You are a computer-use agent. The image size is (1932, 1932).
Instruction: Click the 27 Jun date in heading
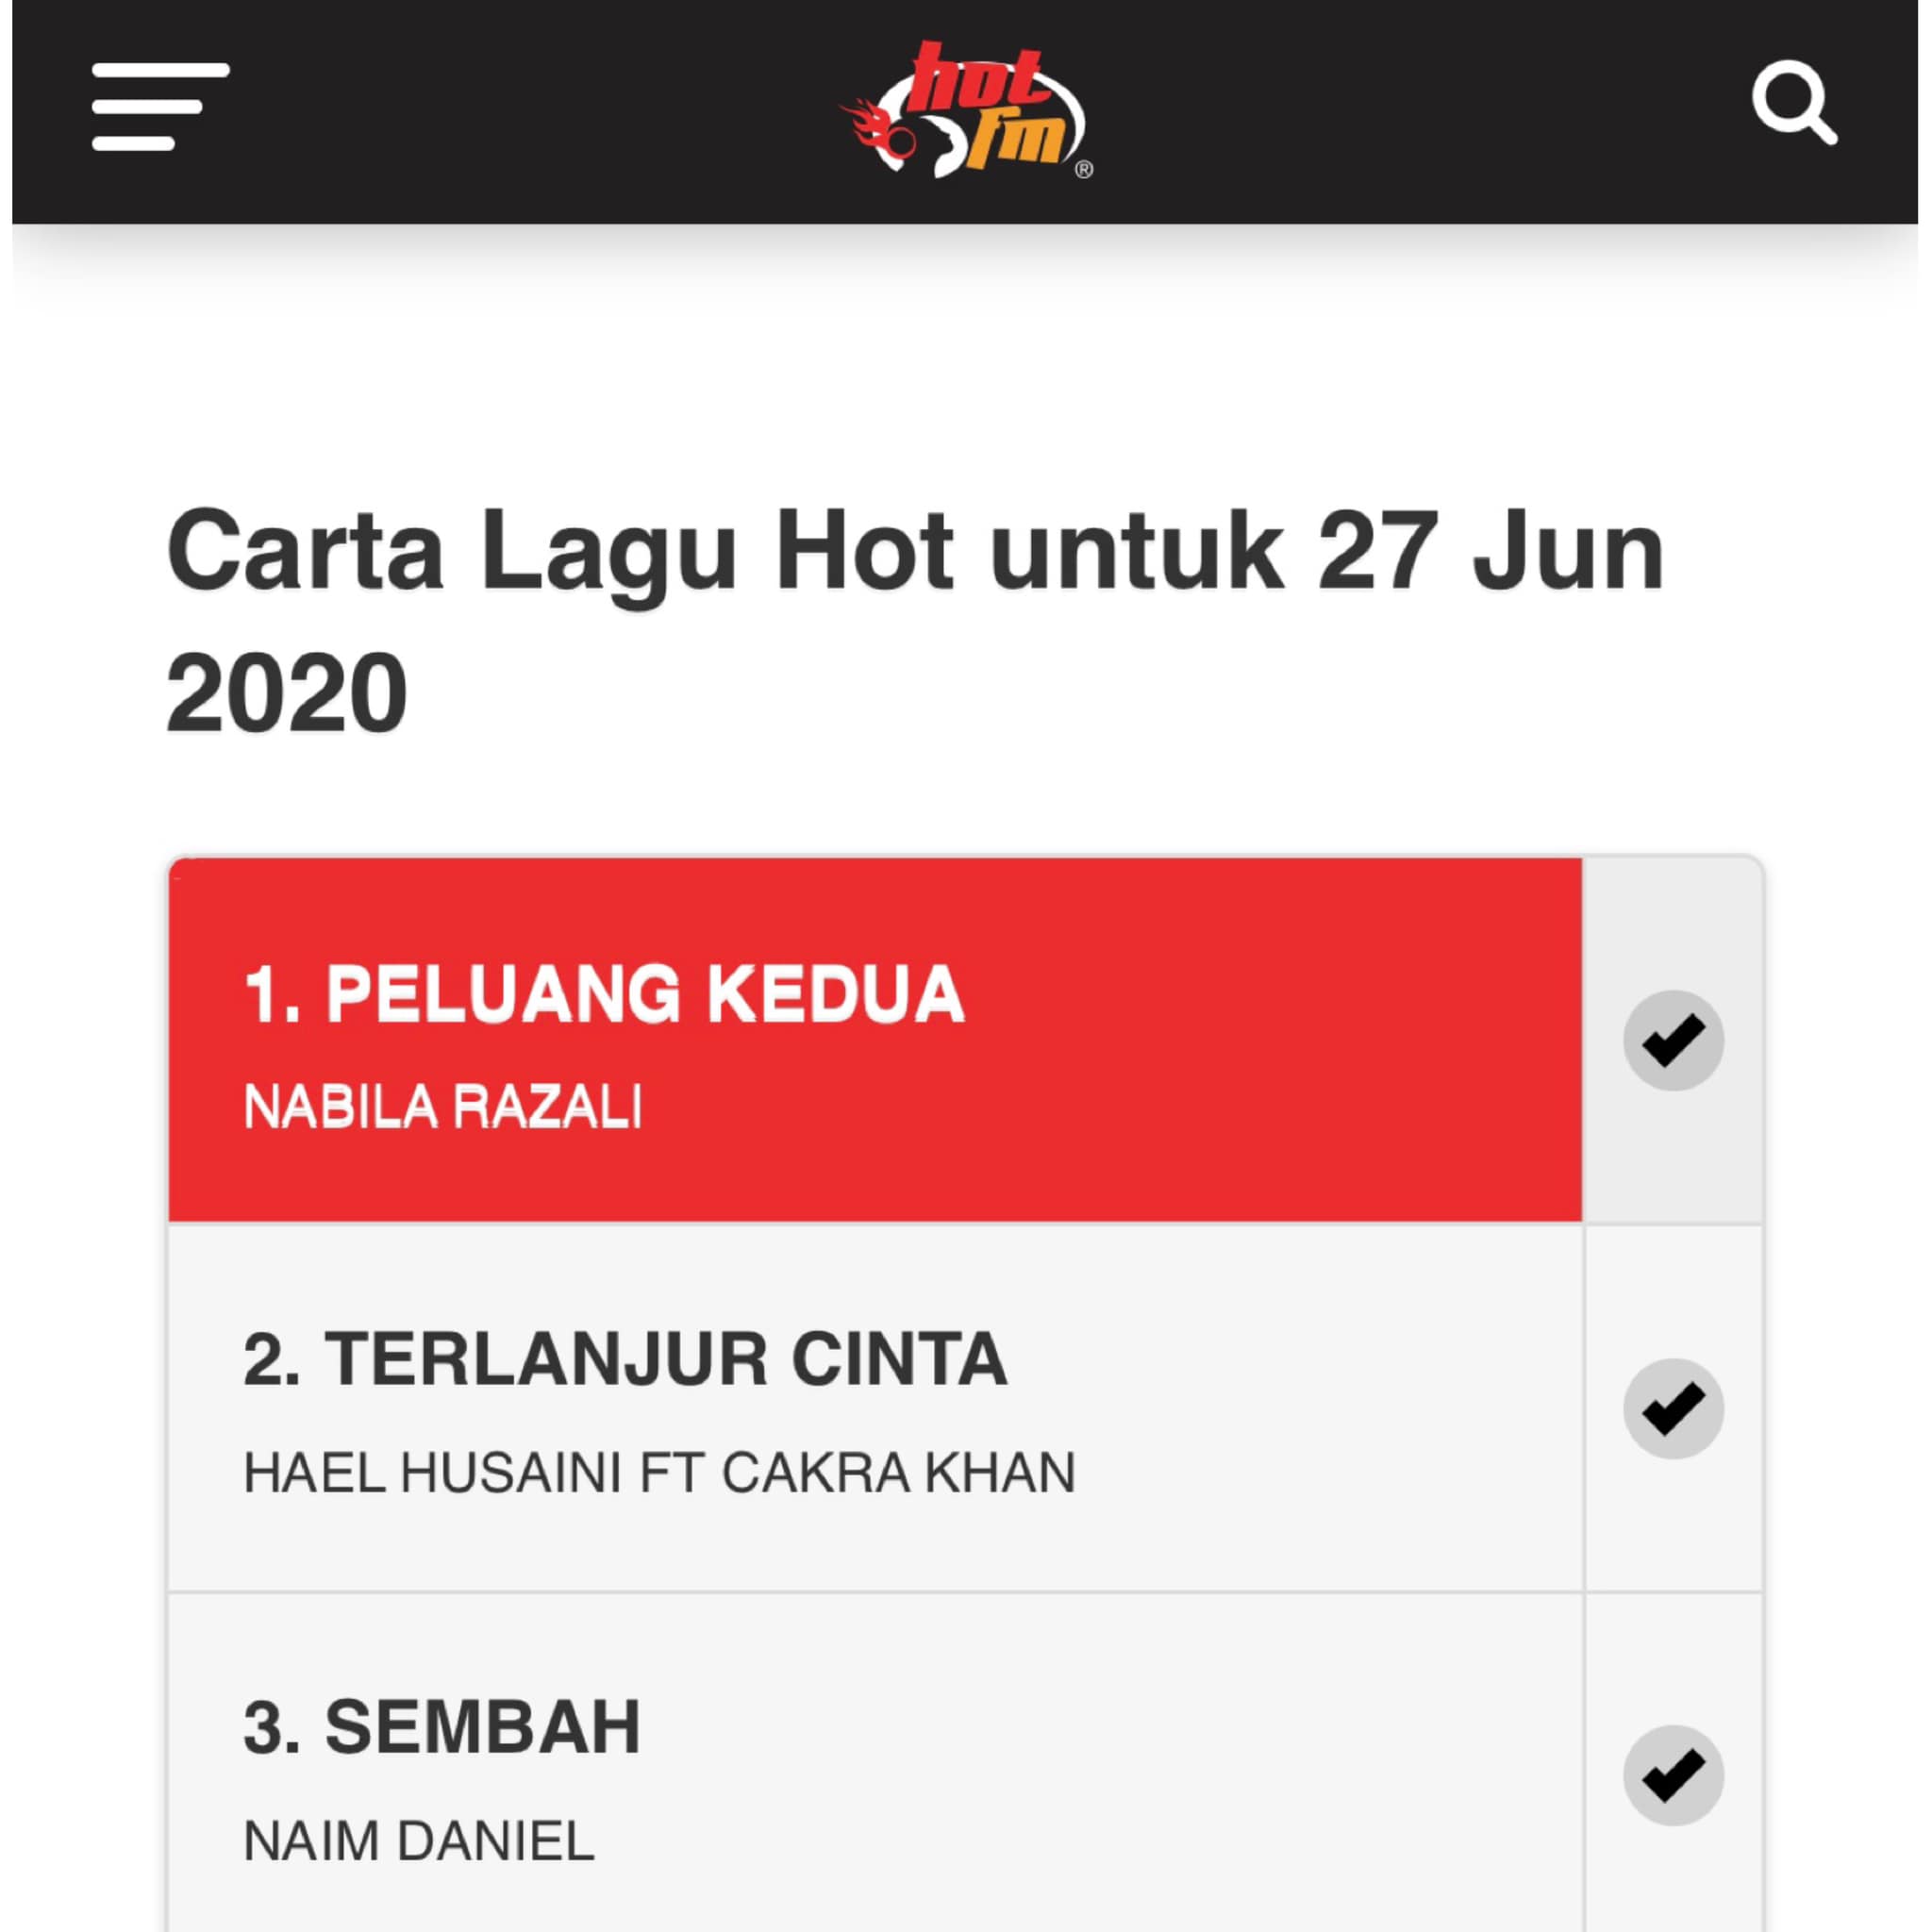[x=1490, y=550]
